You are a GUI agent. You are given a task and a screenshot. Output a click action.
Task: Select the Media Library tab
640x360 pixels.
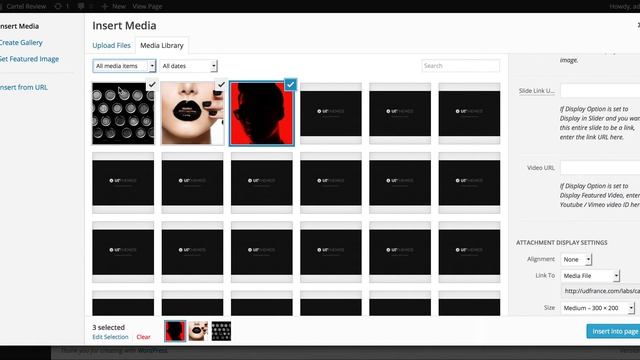(162, 45)
